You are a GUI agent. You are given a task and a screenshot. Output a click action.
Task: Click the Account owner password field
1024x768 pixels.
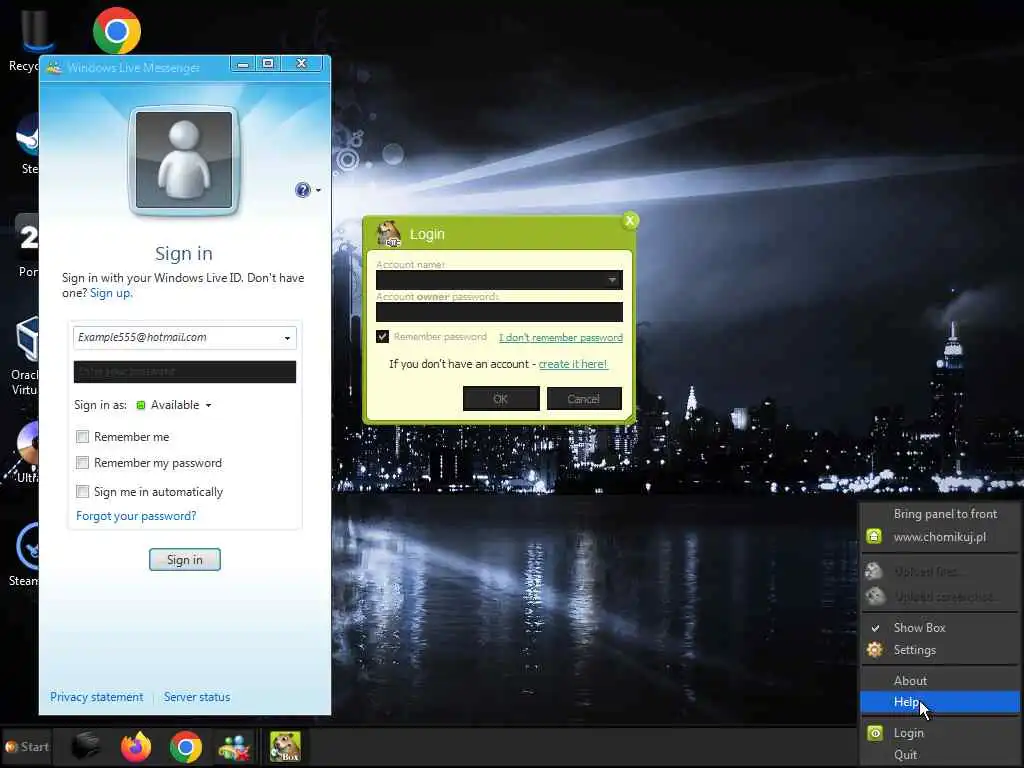click(499, 312)
